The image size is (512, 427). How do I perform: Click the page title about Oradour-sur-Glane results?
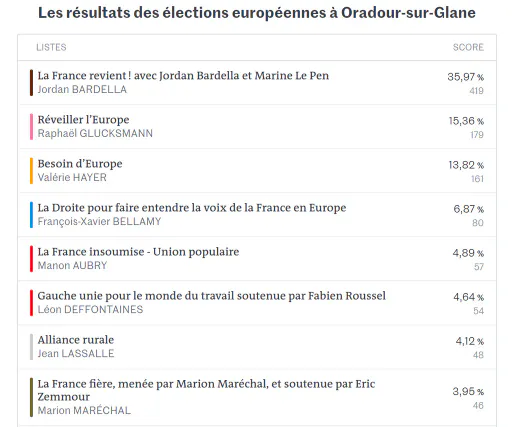(x=257, y=13)
